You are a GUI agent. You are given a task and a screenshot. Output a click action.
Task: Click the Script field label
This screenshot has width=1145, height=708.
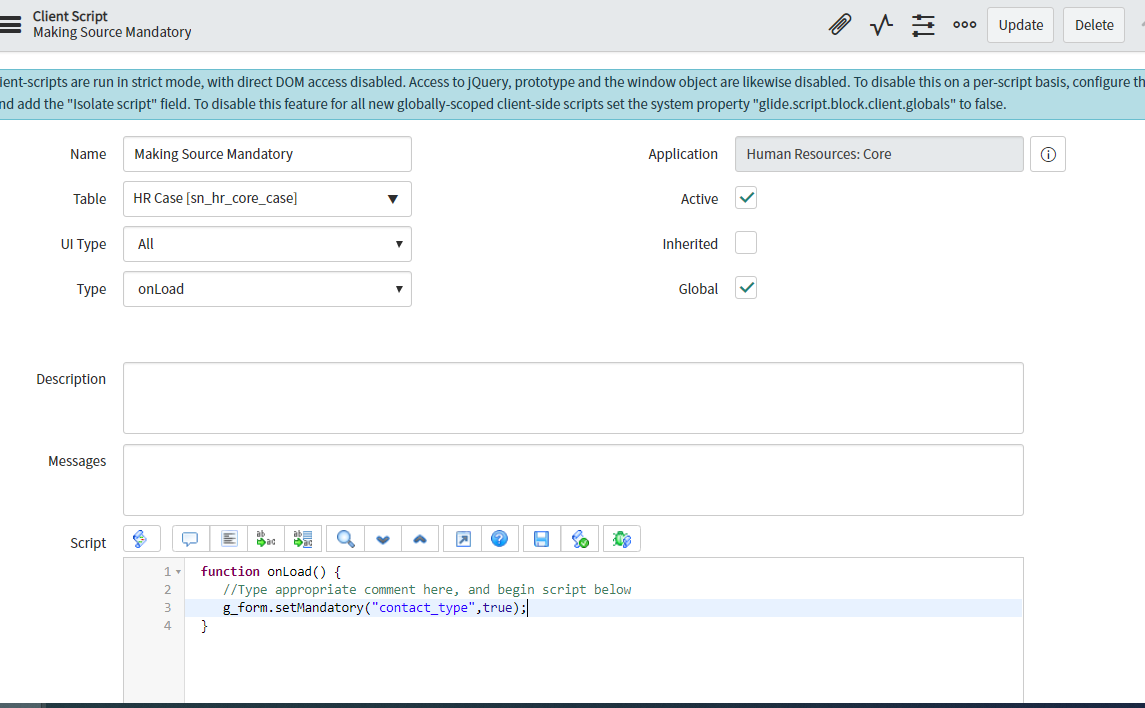tap(88, 543)
